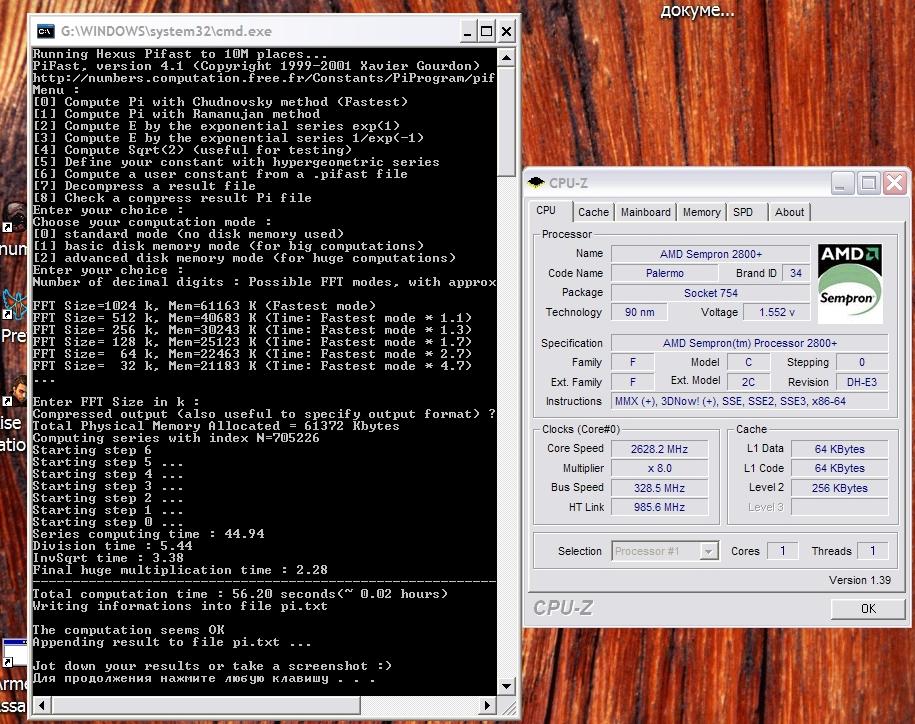This screenshot has height=724, width=915.
Task: Click the OK button in CPU-Z
Action: (x=868, y=608)
